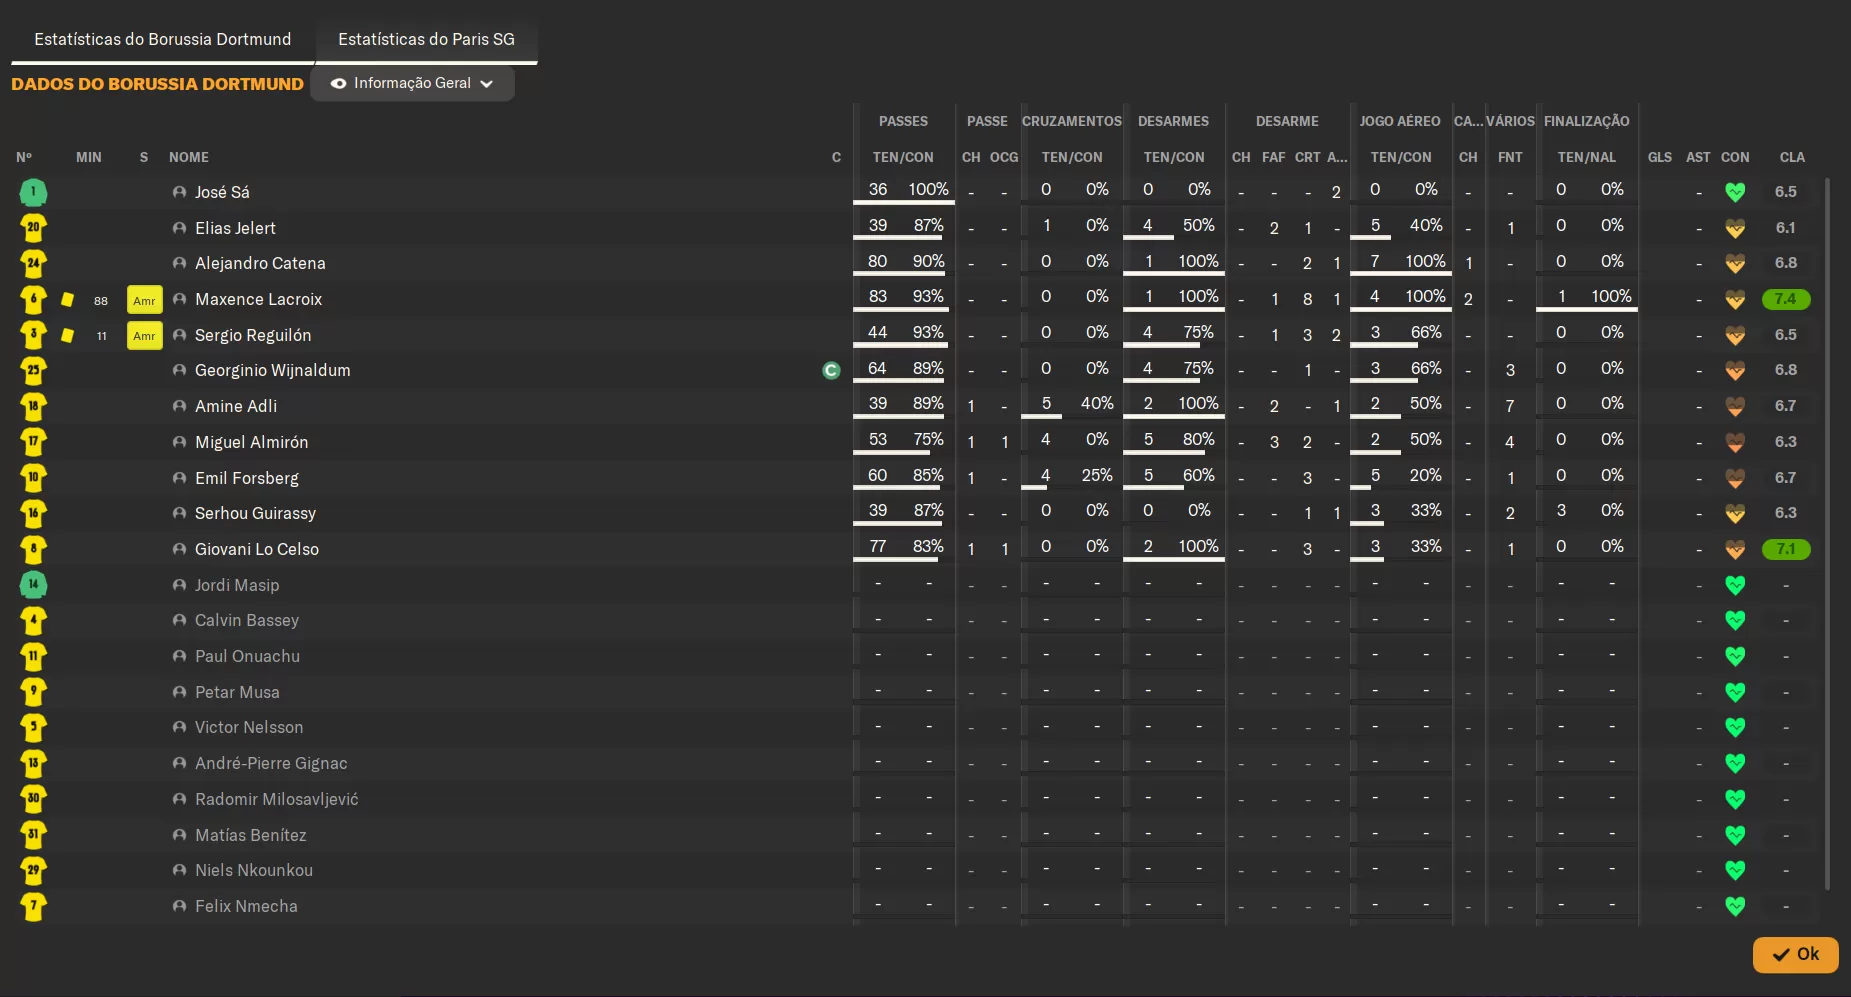Click Miguel Almirón number 17 shirt icon
The height and width of the screenshot is (997, 1851).
pos(33,442)
